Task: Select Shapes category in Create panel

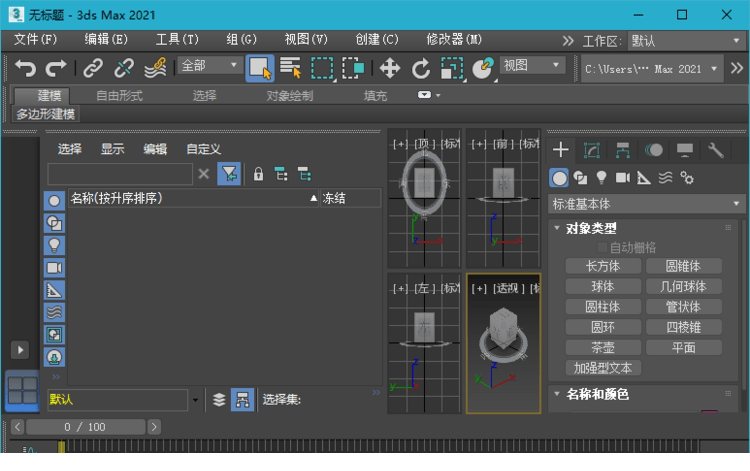Action: [x=580, y=178]
